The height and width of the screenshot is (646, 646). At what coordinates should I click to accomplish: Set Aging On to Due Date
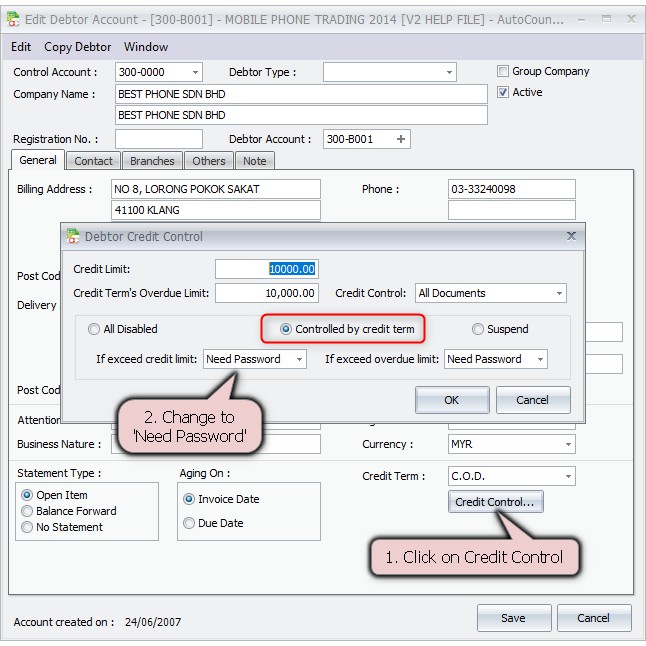(x=189, y=523)
